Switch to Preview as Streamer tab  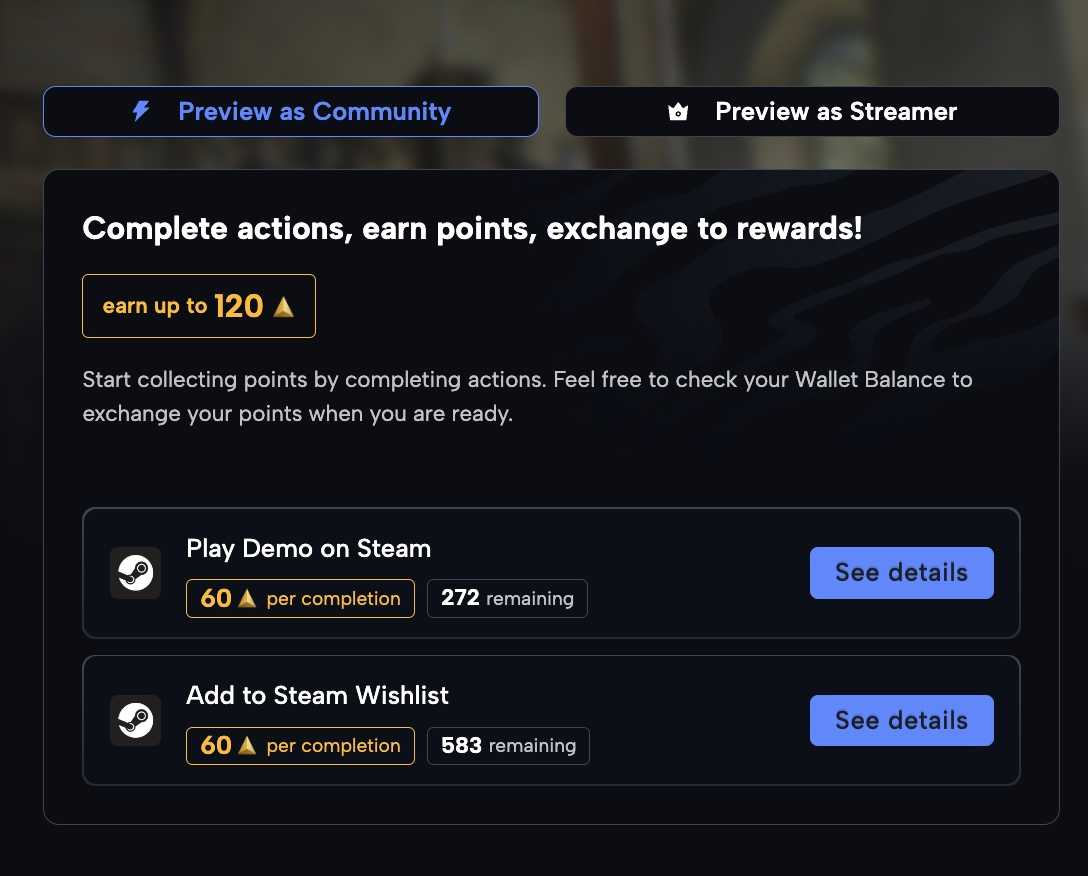(812, 111)
